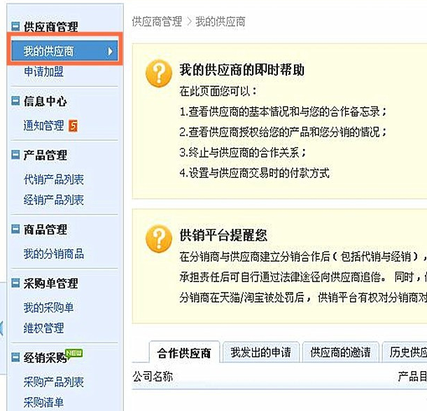Collapse the 商品管理 section icon
Image resolution: width=427 pixels, height=411 pixels.
pyautogui.click(x=15, y=229)
